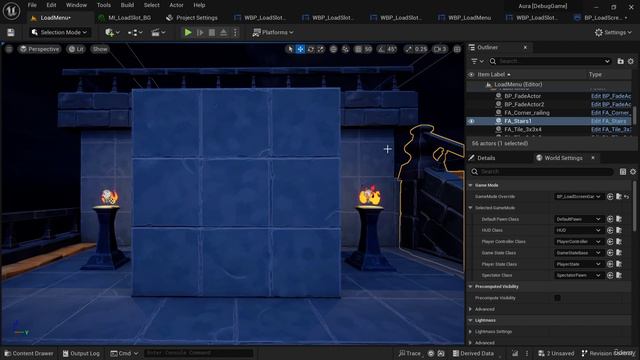Click the Eject from player icon
640x360 pixels.
(x=224, y=32)
